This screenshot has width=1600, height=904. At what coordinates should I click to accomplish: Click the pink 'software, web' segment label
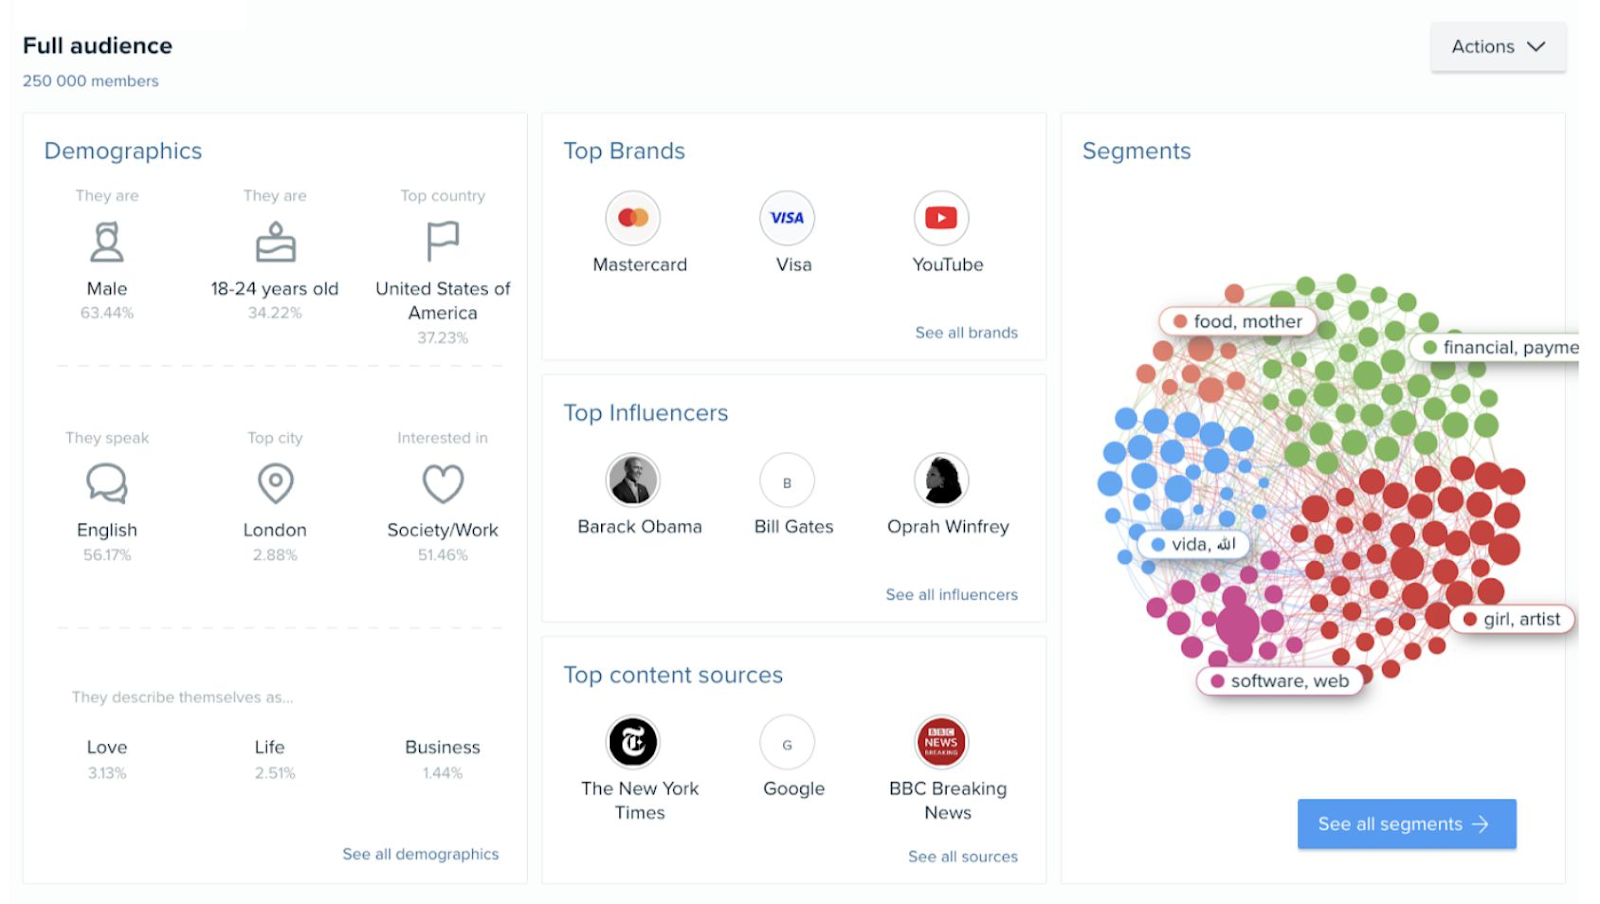click(x=1281, y=681)
